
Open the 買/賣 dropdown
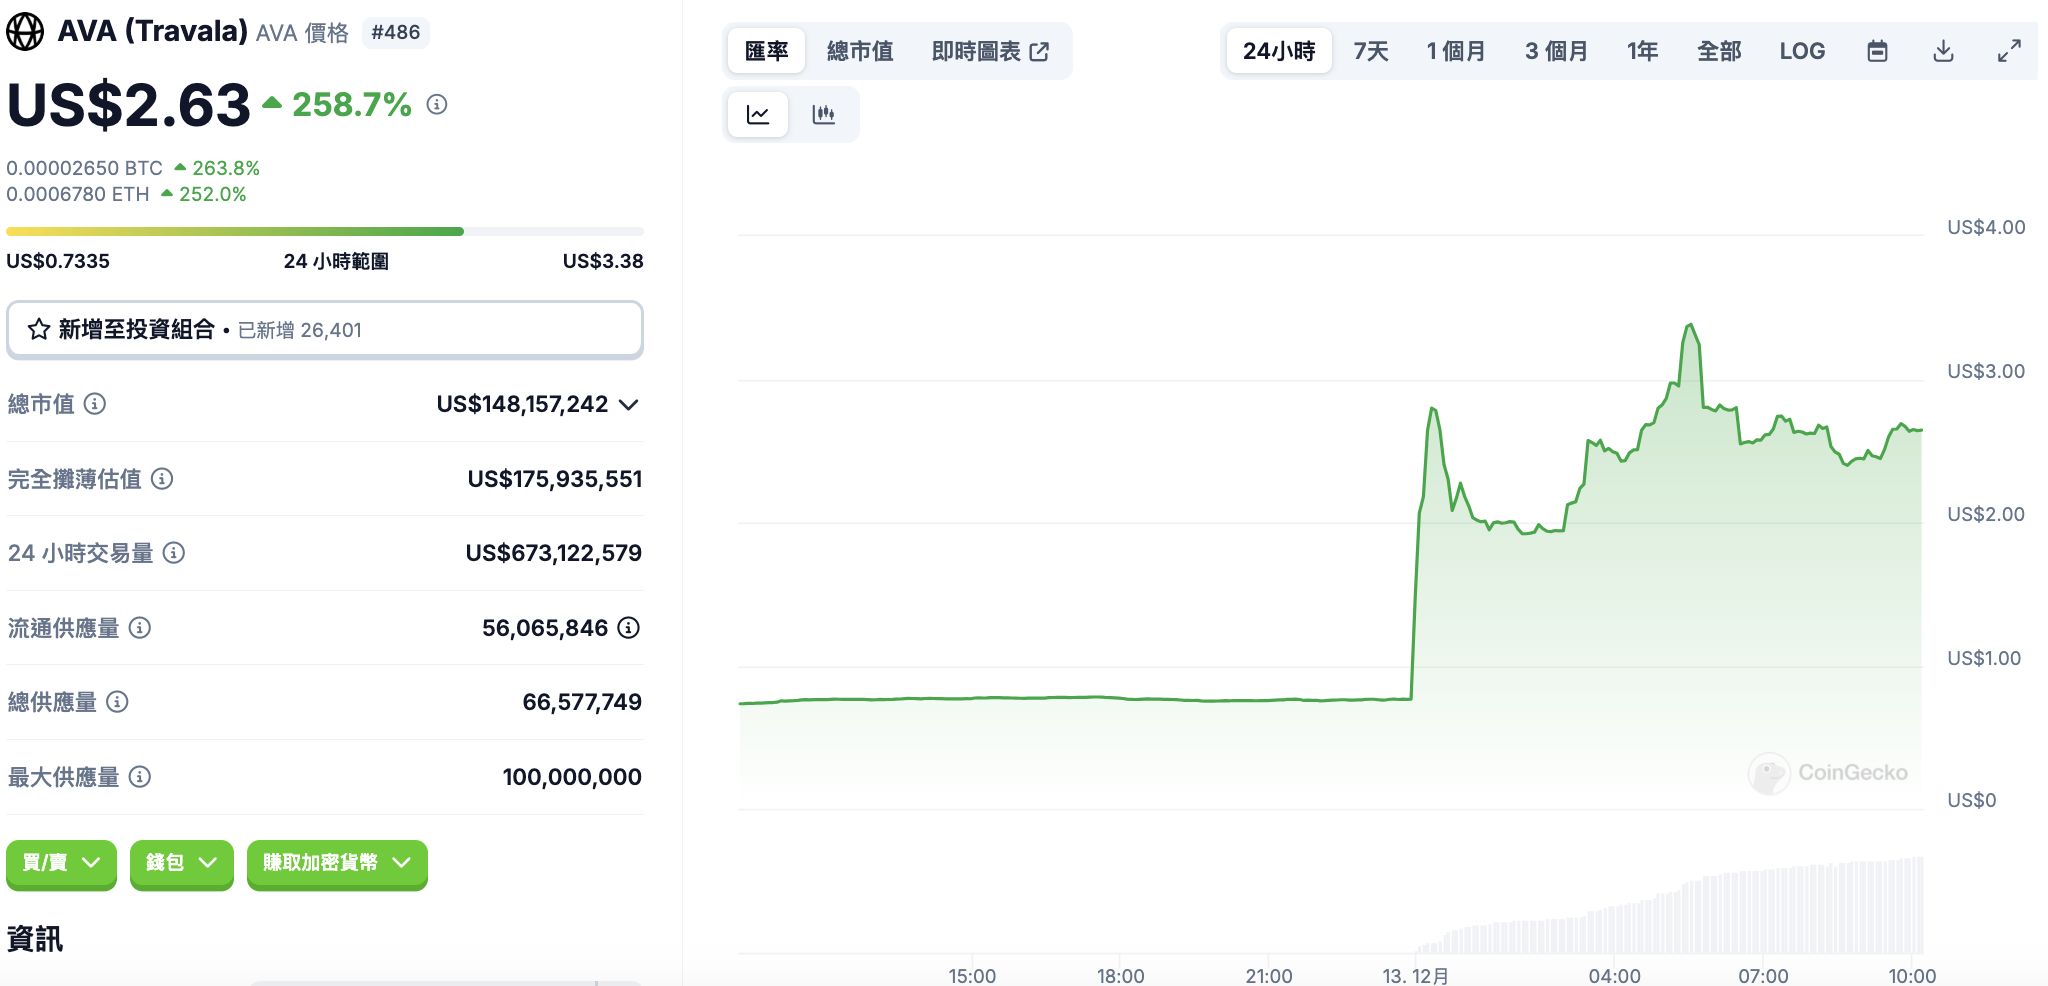[x=61, y=863]
